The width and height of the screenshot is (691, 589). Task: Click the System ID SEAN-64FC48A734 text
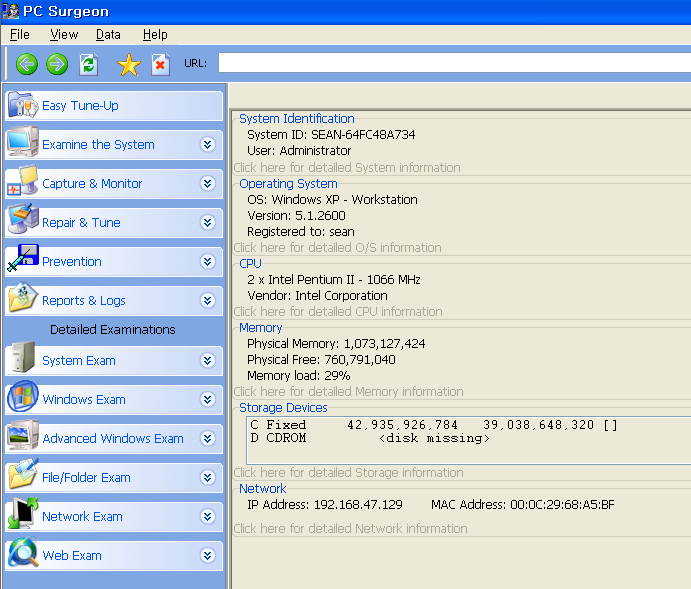[331, 134]
